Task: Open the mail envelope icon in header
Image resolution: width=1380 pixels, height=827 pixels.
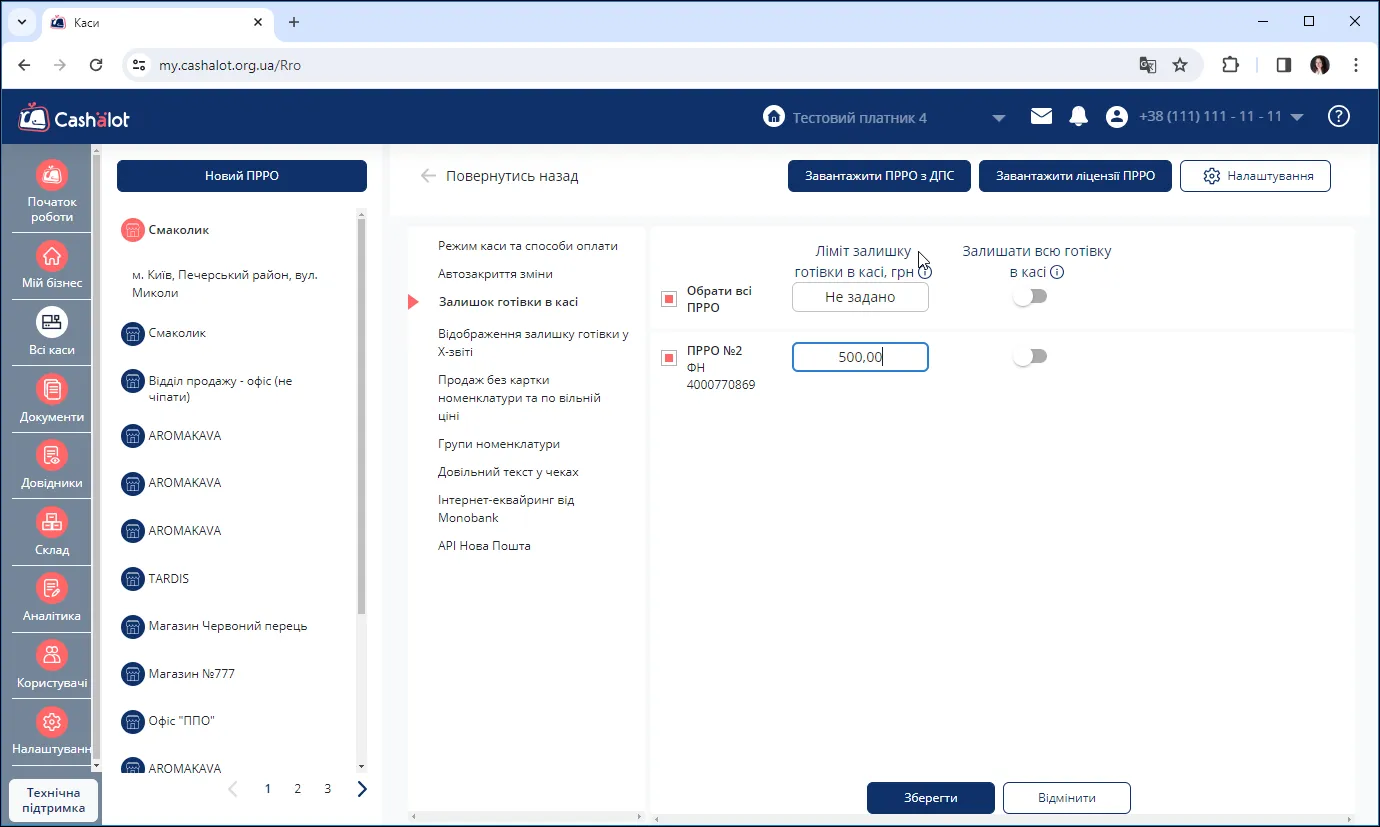Action: tap(1041, 117)
